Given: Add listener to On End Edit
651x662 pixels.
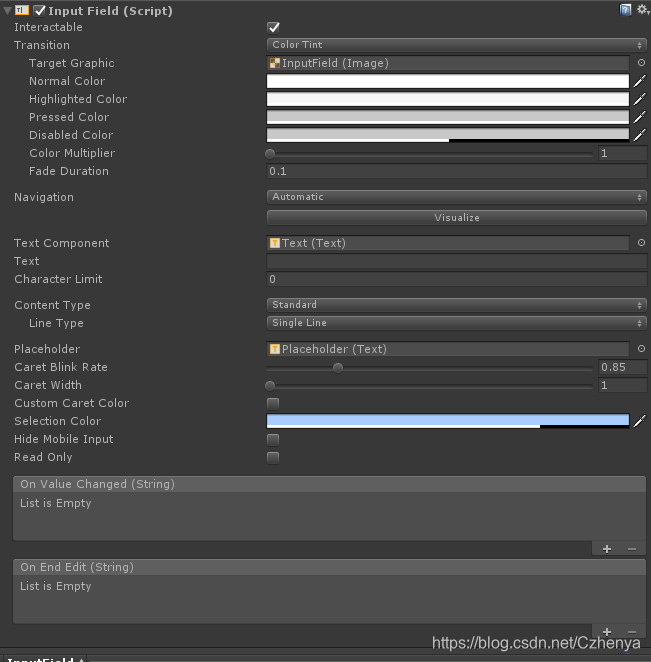Looking at the screenshot, I should (607, 632).
